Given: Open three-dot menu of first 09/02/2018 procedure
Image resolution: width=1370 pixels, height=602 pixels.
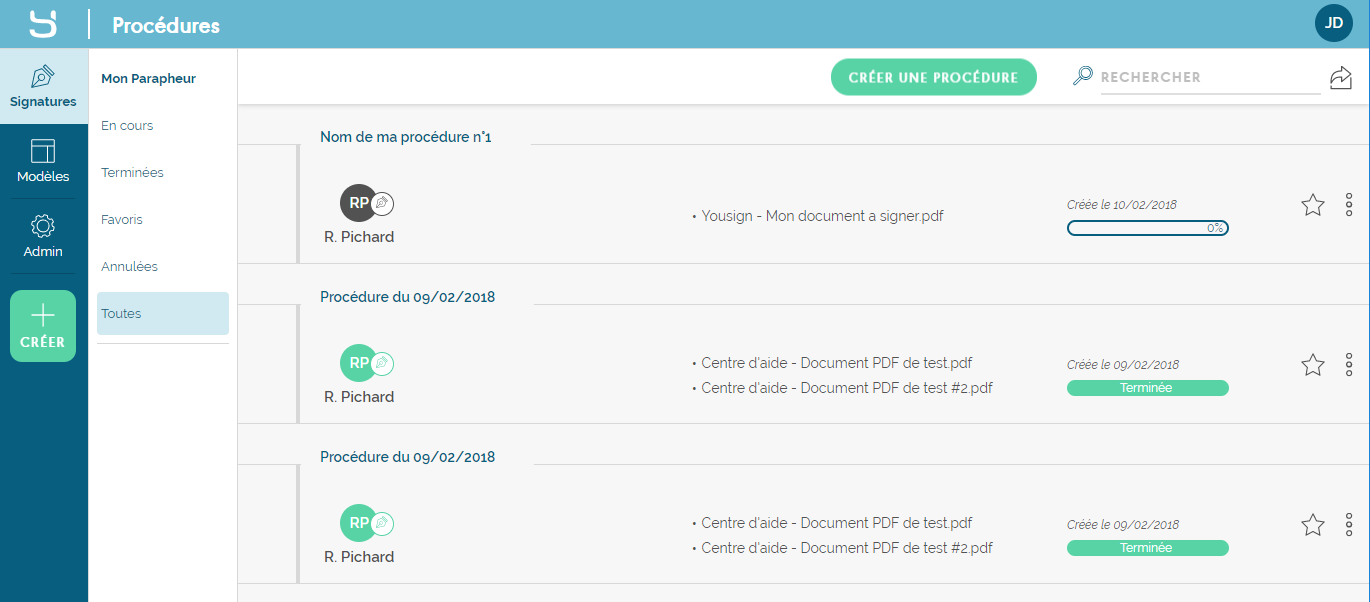Looking at the screenshot, I should pyautogui.click(x=1349, y=365).
